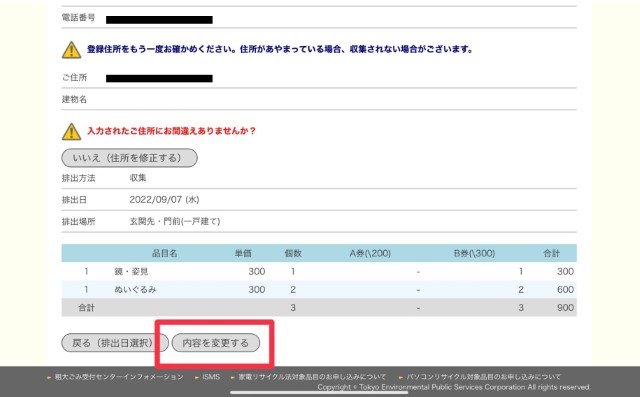Image resolution: width=640 pixels, height=397 pixels.
Task: Select the 単価 column header
Action: [243, 253]
